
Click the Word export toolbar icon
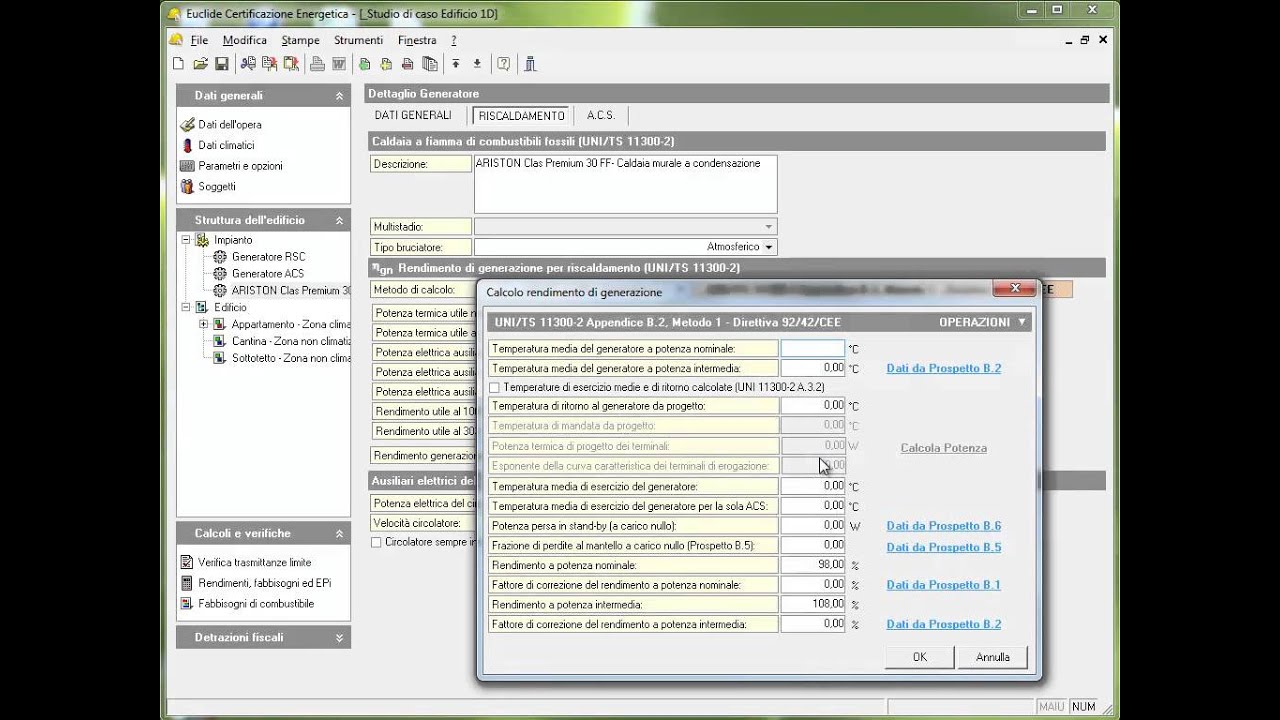point(339,64)
